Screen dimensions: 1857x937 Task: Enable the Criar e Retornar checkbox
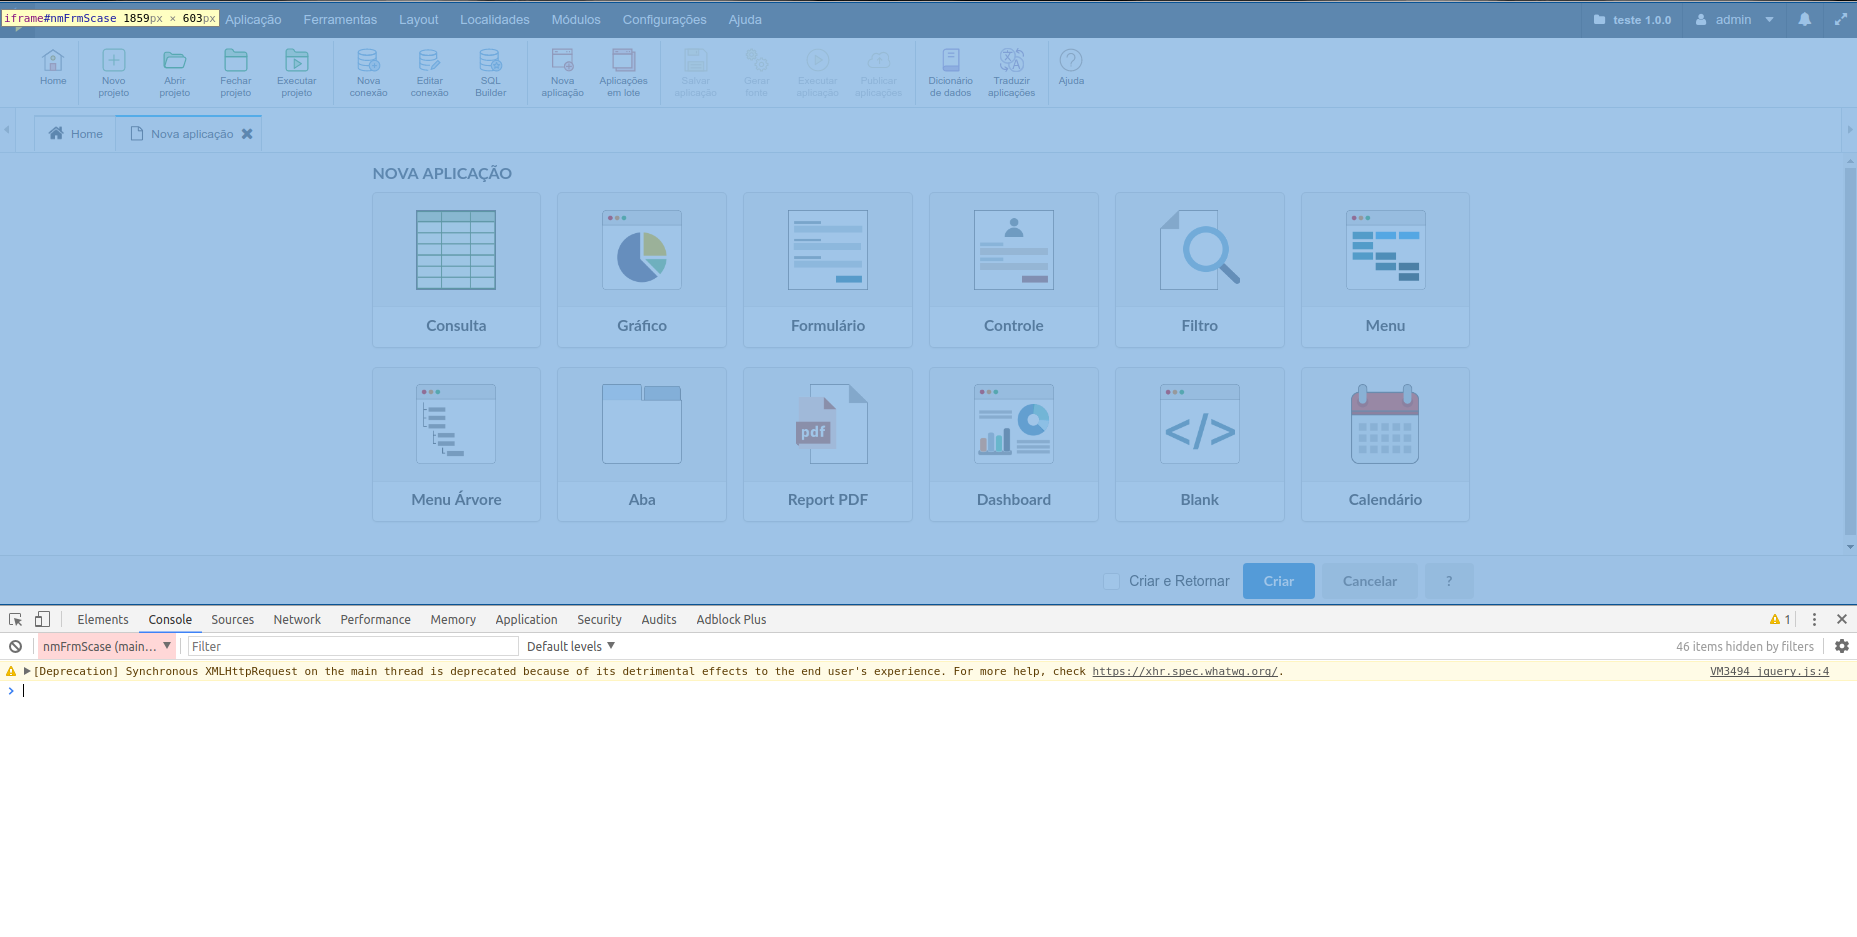[1111, 581]
